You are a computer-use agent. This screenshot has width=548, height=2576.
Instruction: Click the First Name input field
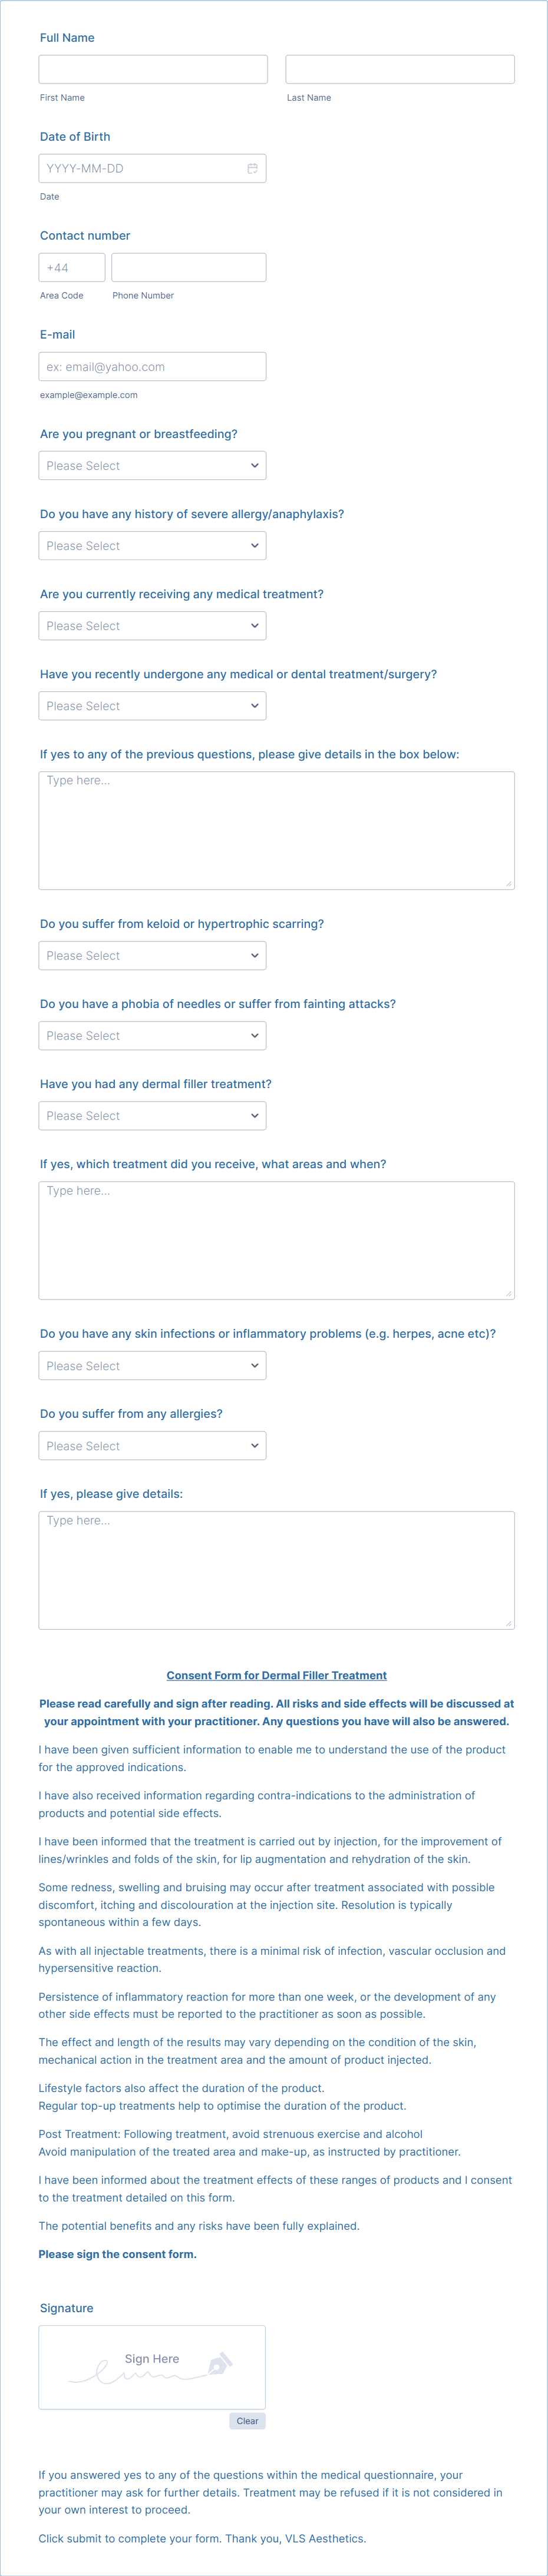152,68
